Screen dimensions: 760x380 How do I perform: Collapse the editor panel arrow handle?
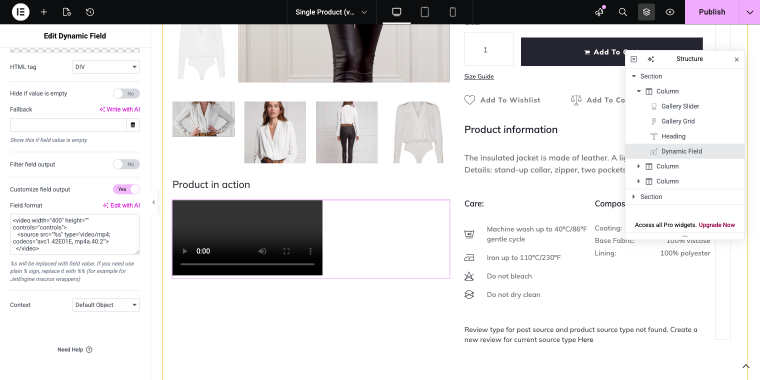click(154, 202)
